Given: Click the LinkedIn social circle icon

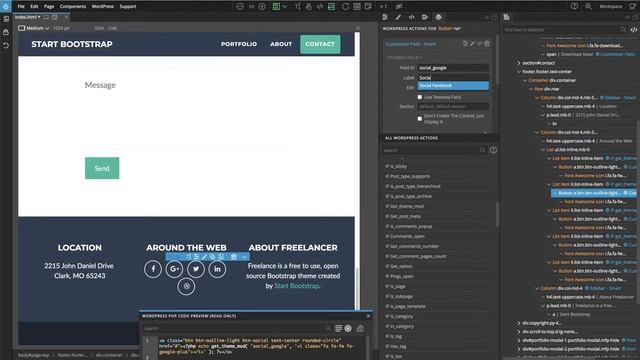Looking at the screenshot, I should [x=217, y=269].
